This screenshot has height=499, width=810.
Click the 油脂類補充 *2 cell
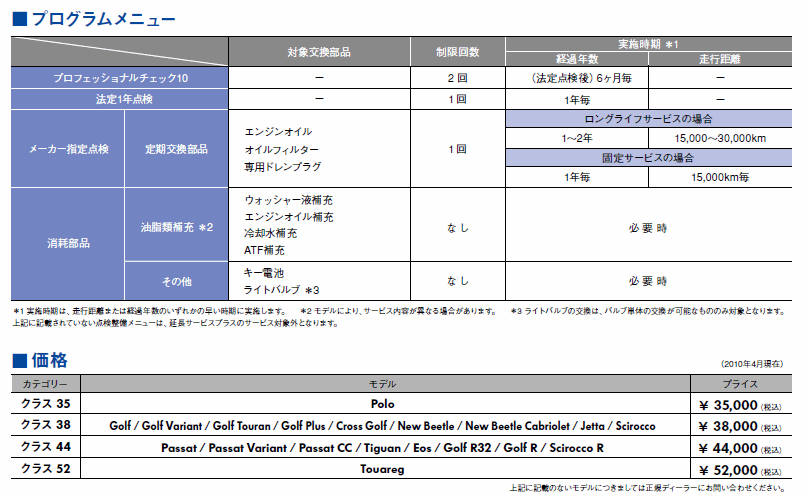pyautogui.click(x=176, y=227)
